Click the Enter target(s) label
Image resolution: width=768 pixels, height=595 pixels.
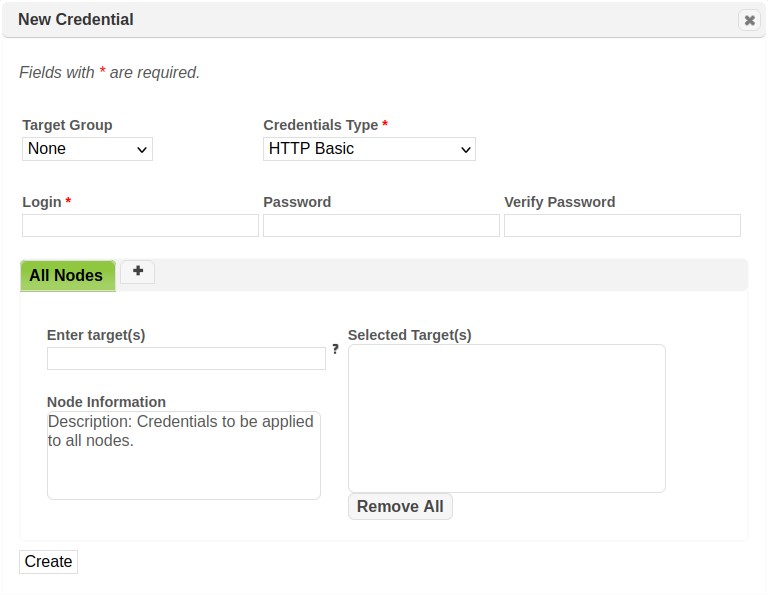pos(96,335)
